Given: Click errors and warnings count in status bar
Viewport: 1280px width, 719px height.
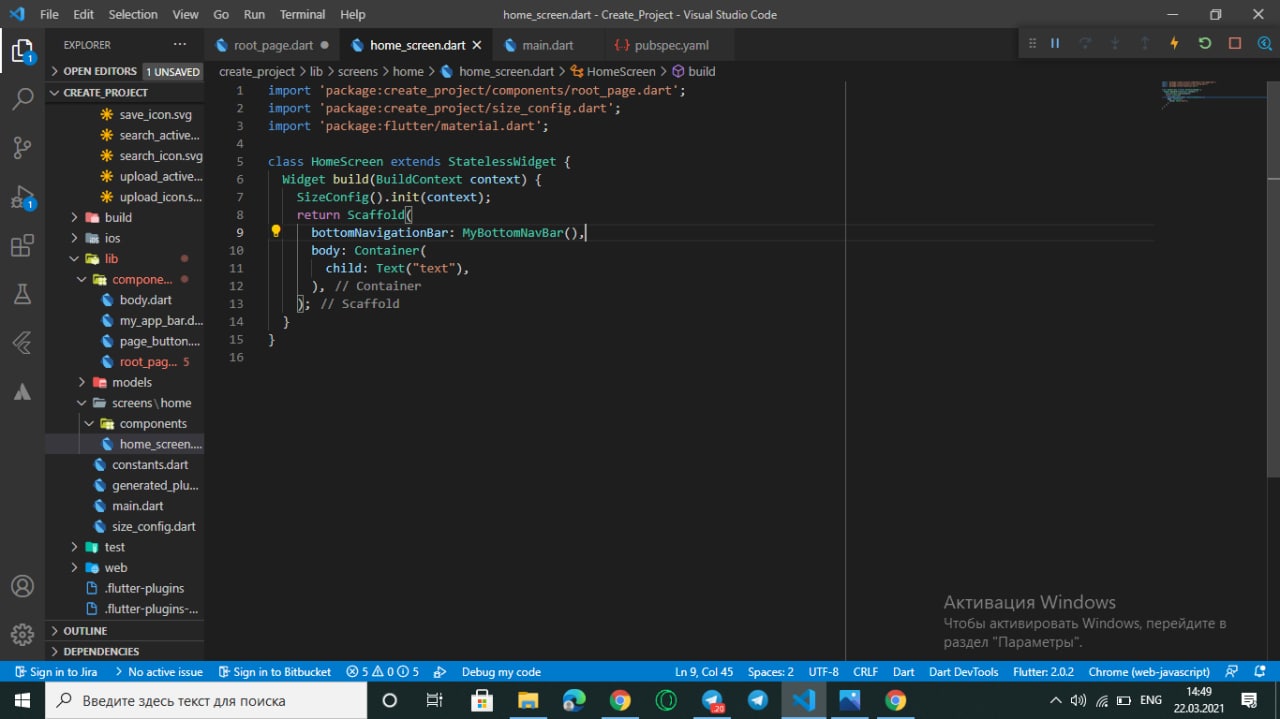Looking at the screenshot, I should click(382, 672).
